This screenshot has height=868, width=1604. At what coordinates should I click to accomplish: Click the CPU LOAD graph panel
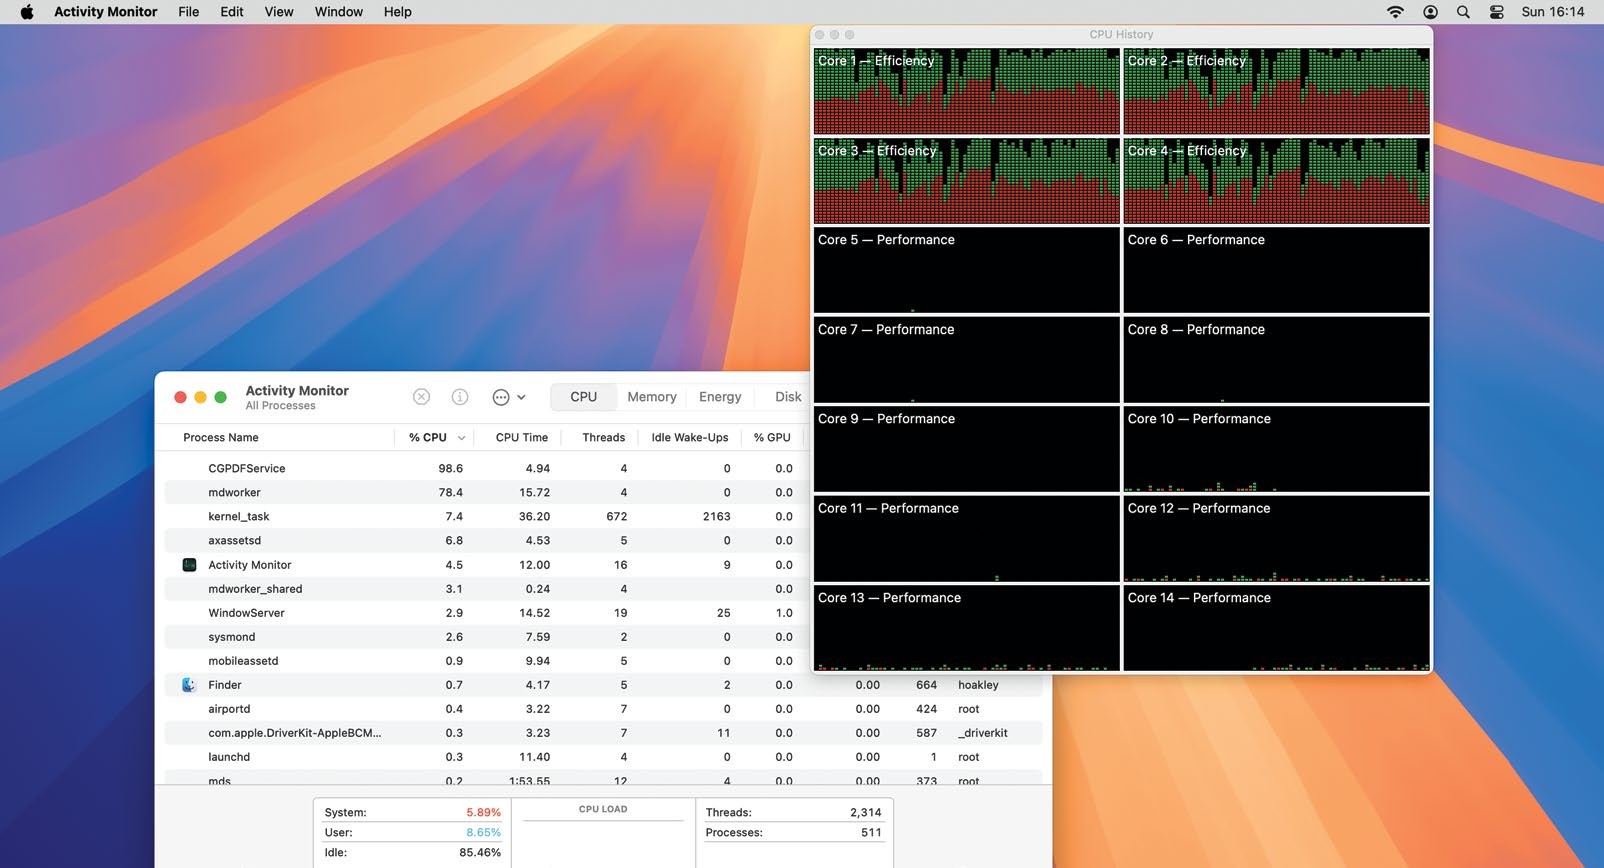603,832
